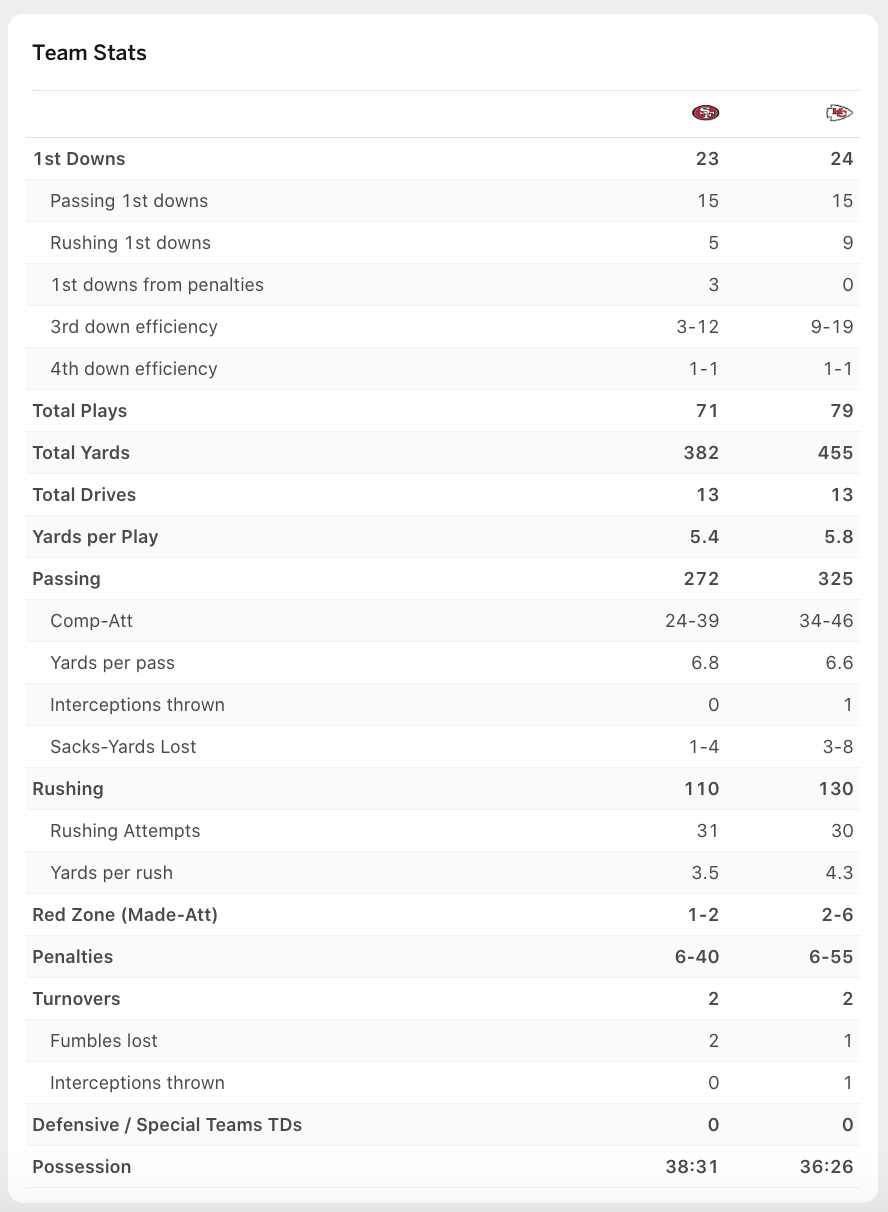Click the Red Zone (Made-Att) label
Screen dimensions: 888x1212
[x=125, y=915]
